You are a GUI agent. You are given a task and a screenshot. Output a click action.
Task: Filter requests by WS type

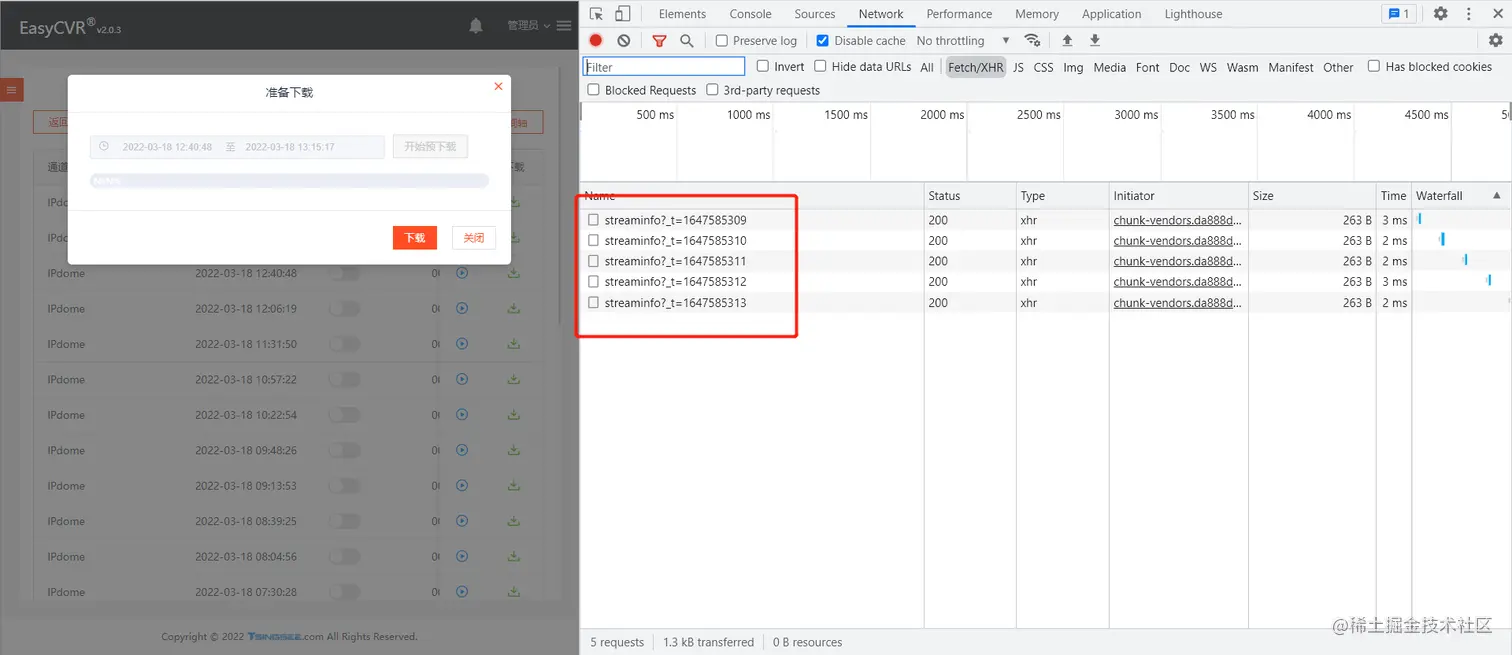(x=1208, y=67)
